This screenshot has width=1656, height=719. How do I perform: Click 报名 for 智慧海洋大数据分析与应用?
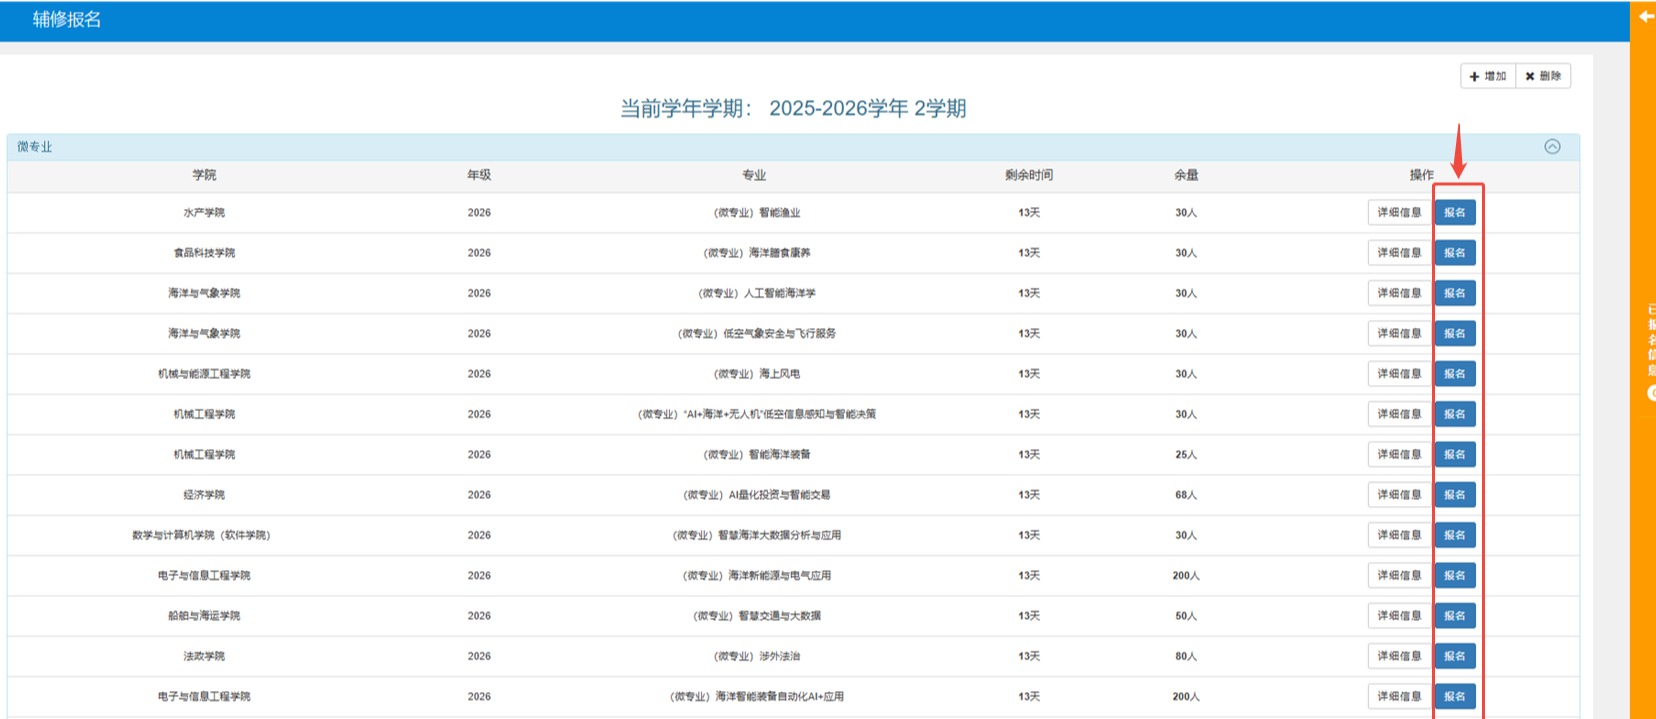pyautogui.click(x=1455, y=535)
